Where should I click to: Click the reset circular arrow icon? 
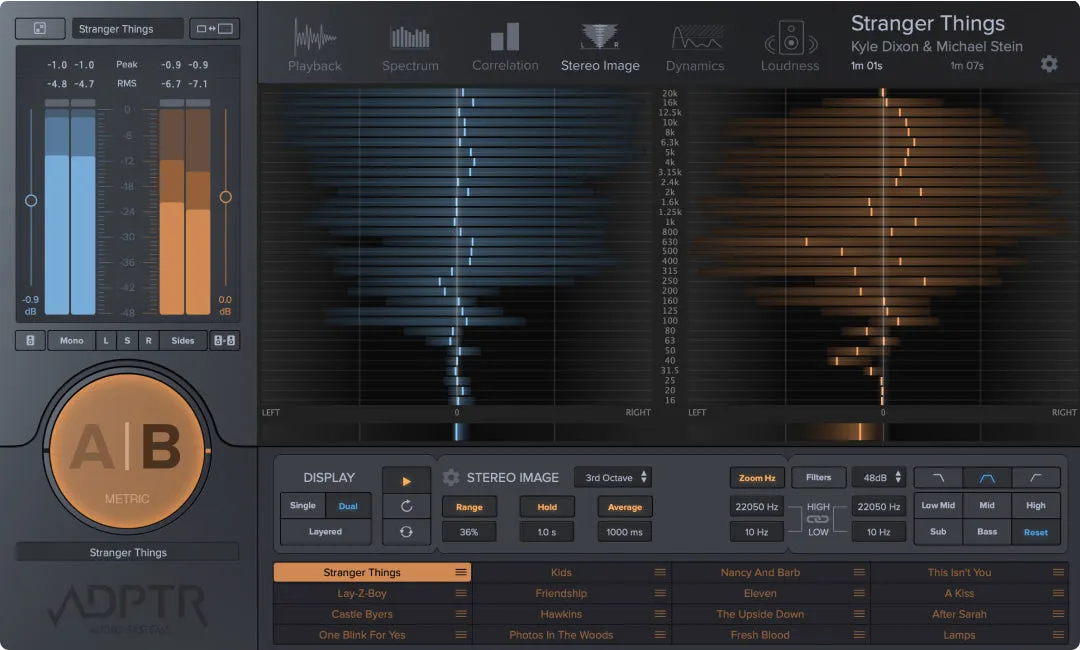[x=406, y=506]
